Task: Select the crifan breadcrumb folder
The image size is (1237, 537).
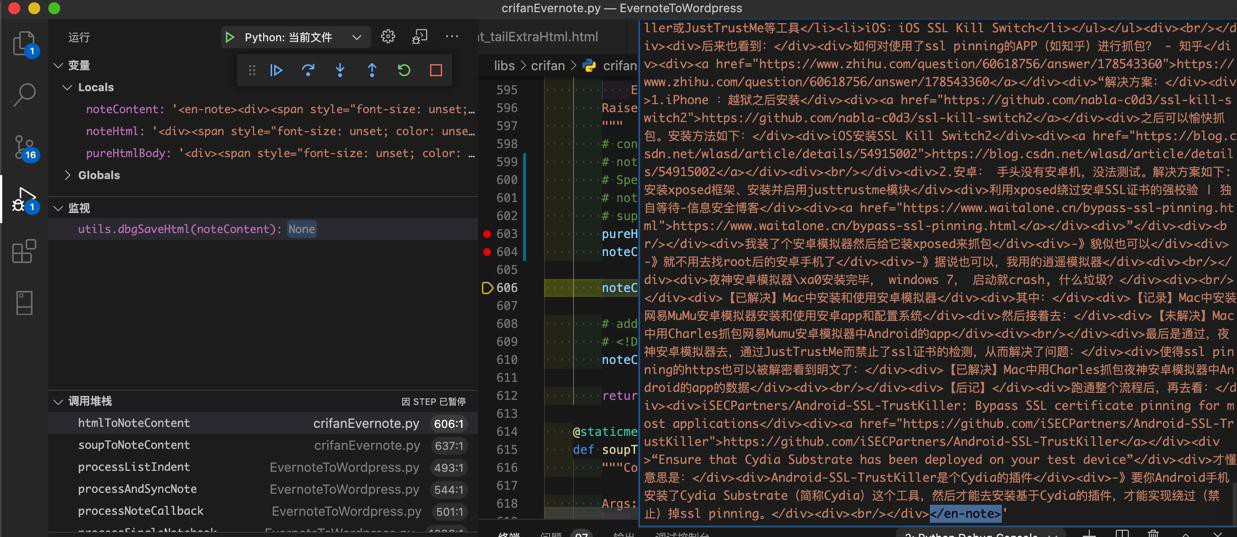Action: click(x=548, y=66)
